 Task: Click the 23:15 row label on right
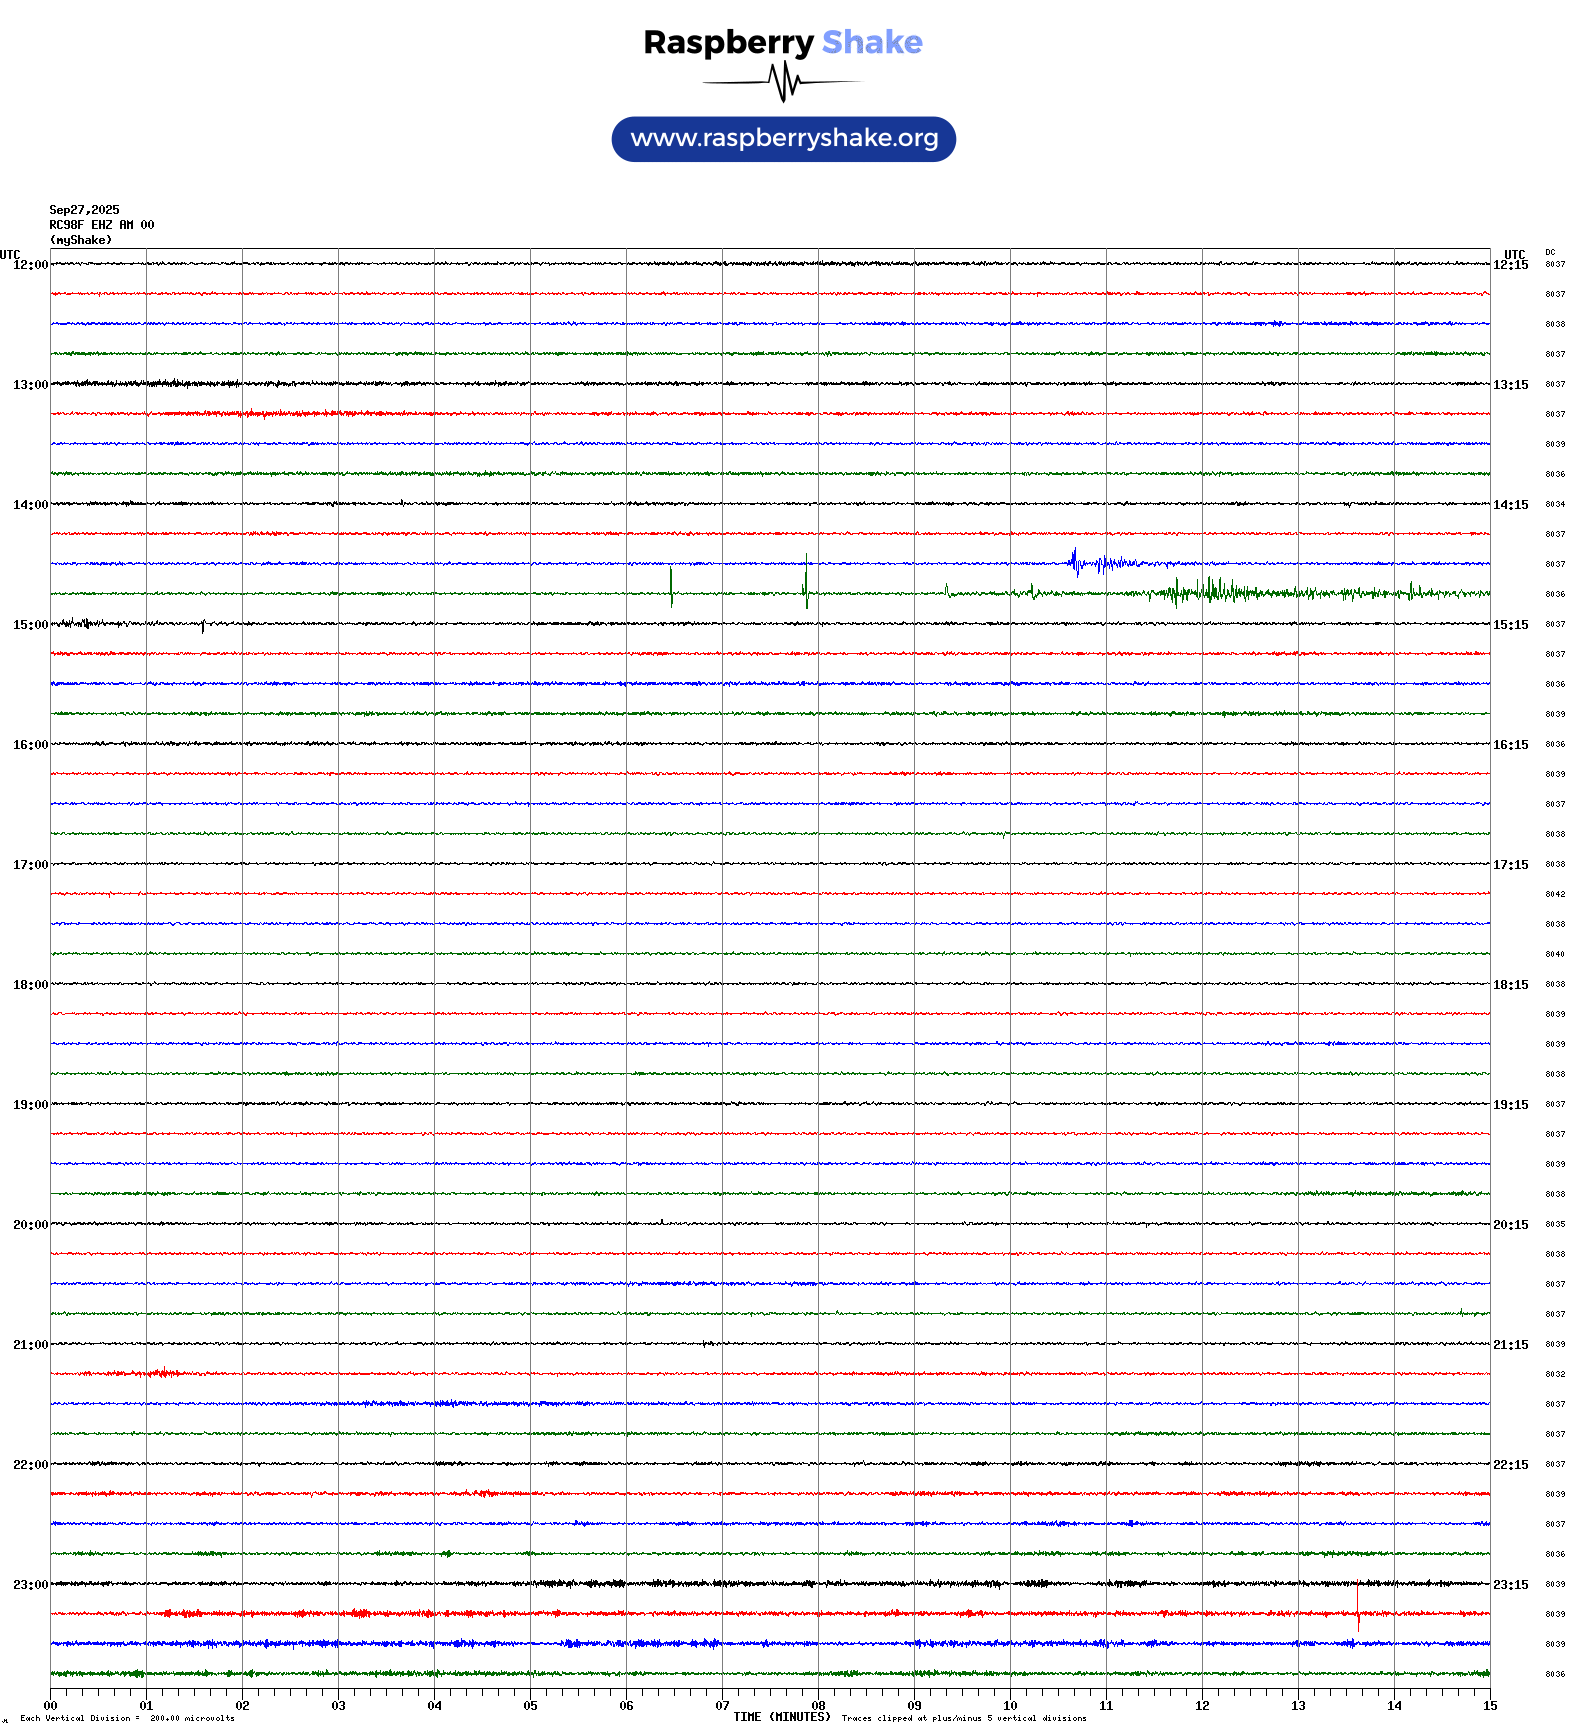(1510, 1585)
